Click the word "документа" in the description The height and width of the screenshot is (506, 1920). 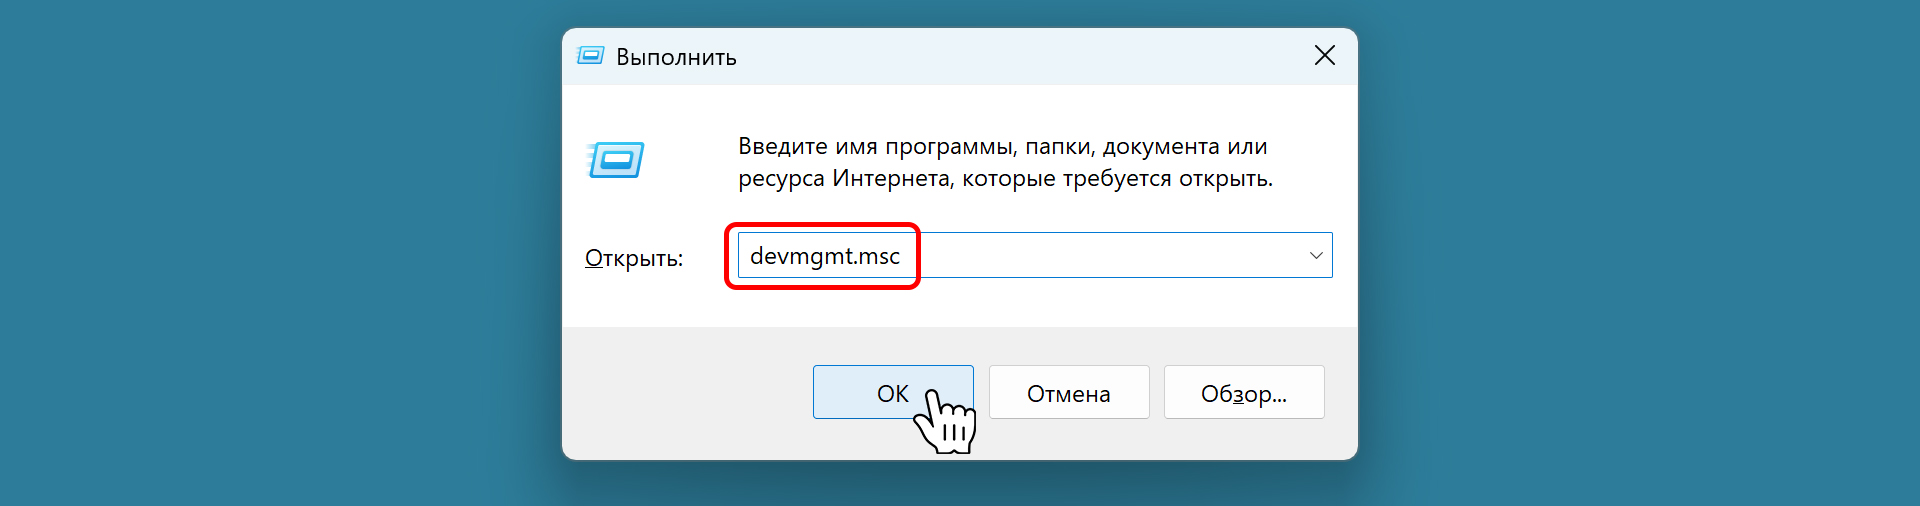[x=1161, y=147]
